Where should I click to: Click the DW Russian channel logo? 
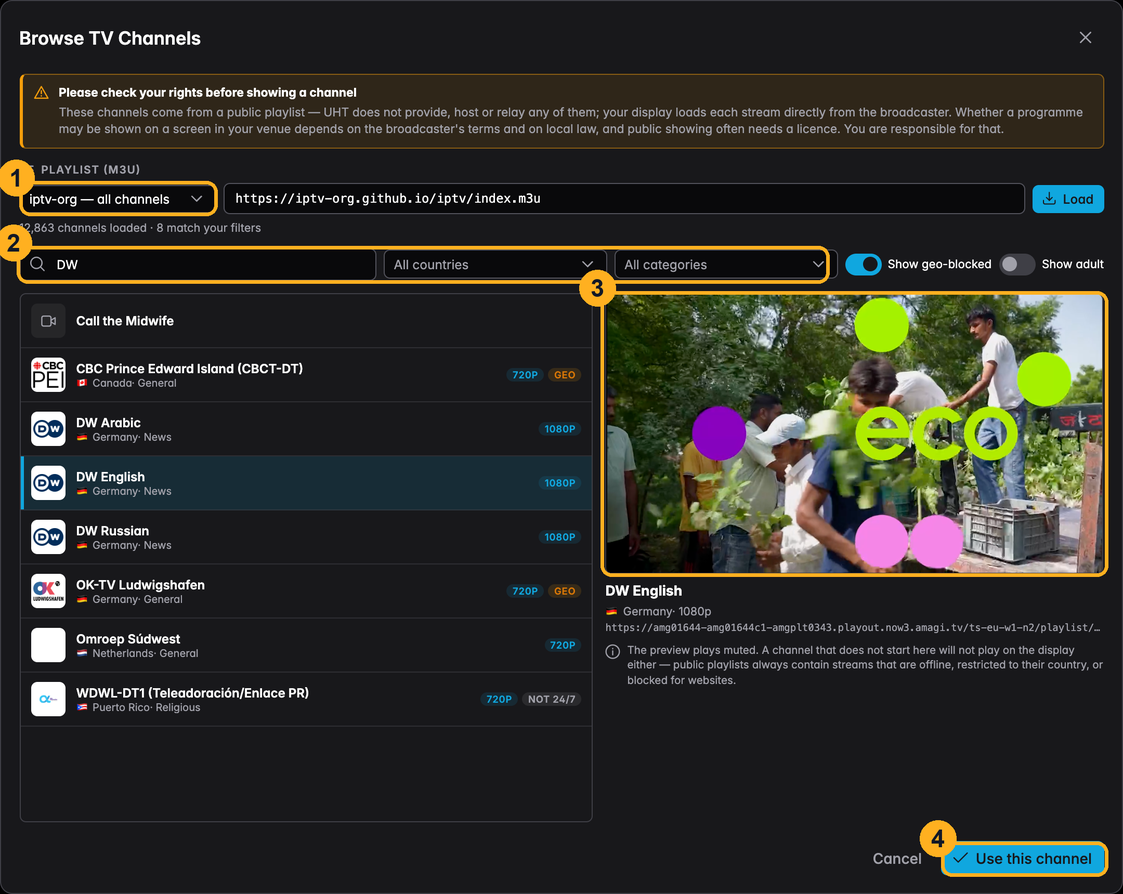48,537
